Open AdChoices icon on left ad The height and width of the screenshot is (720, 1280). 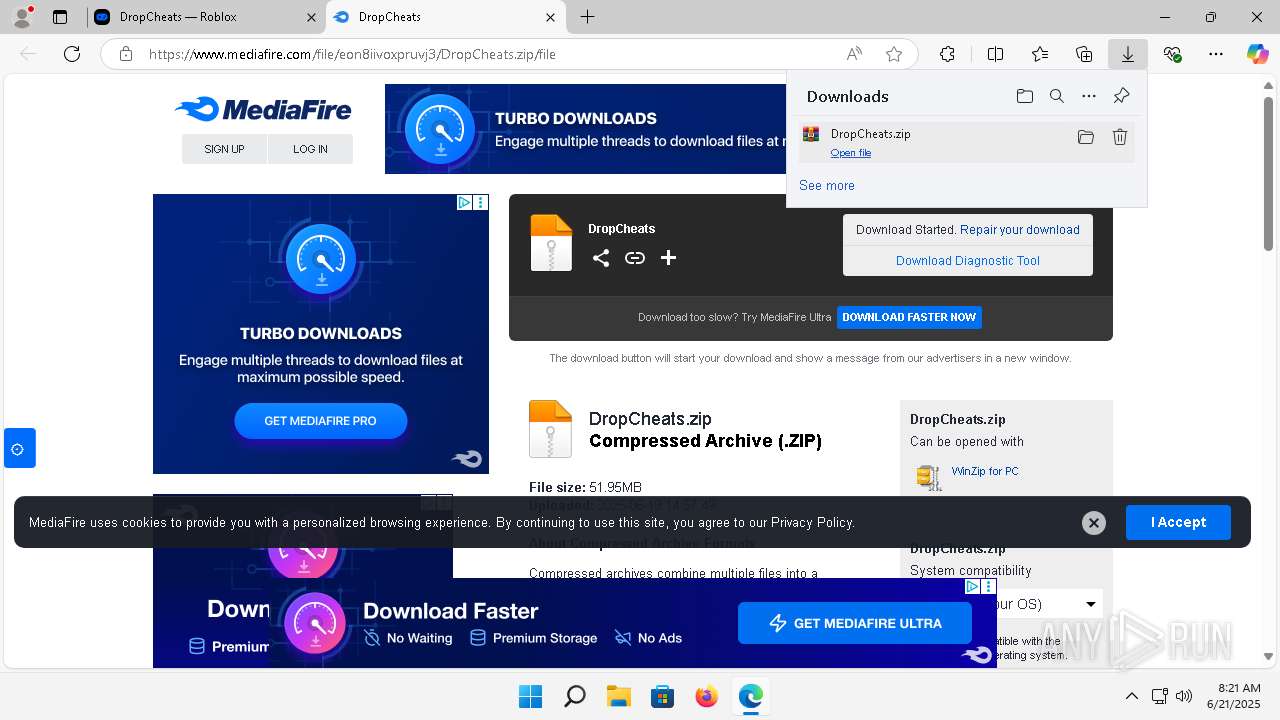465,202
